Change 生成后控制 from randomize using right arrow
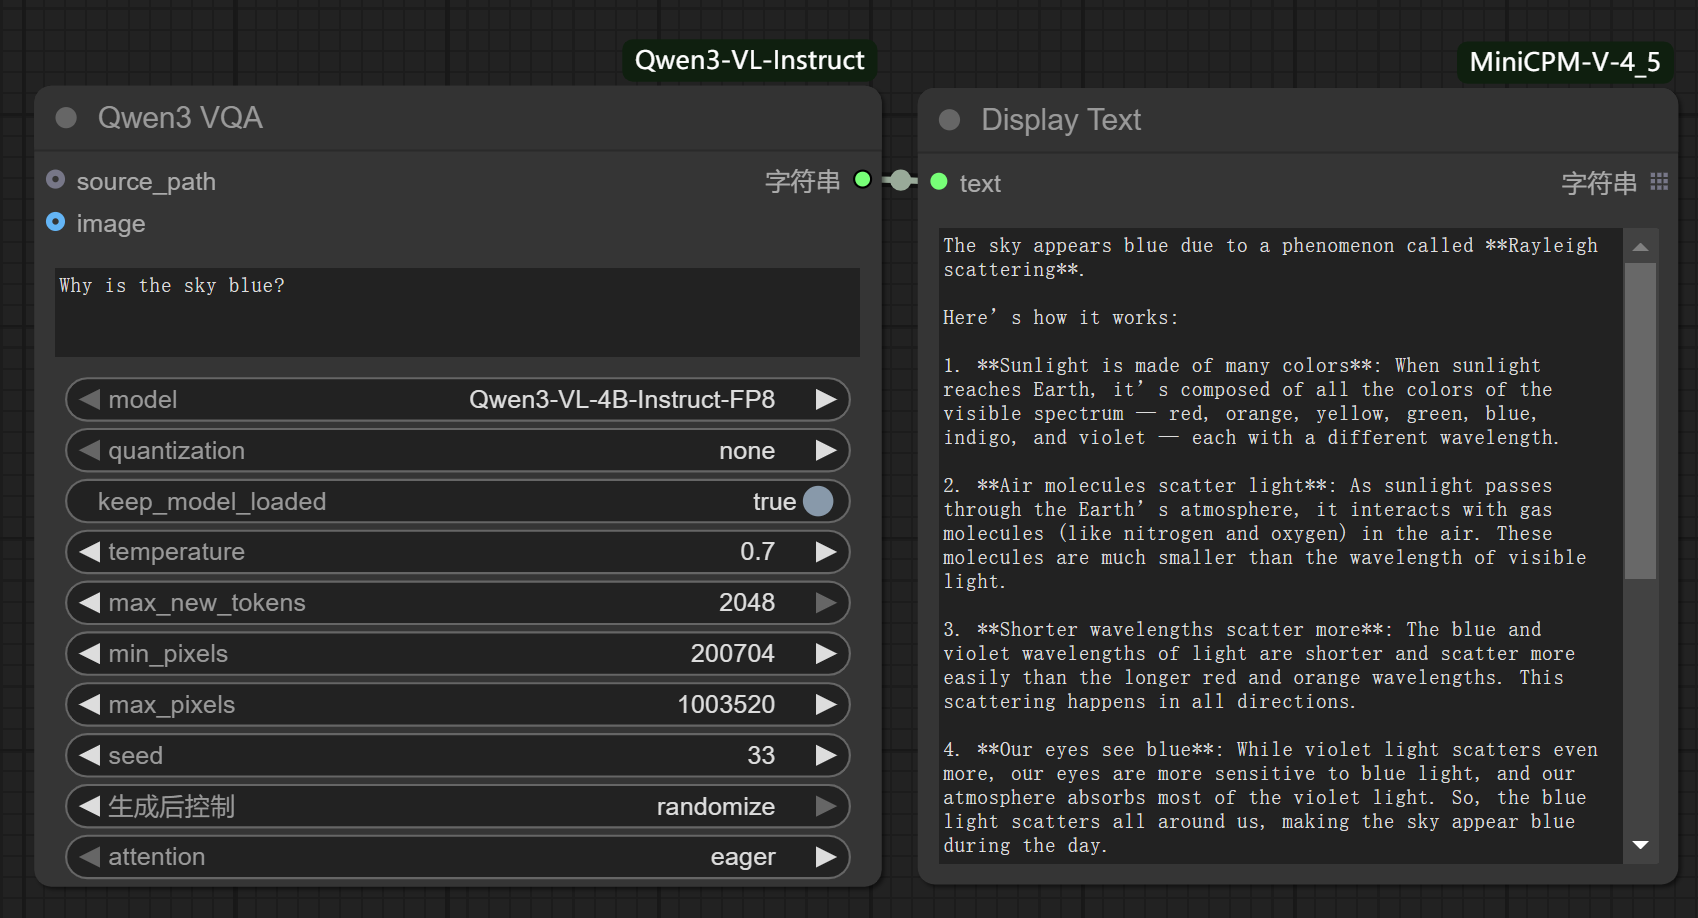 pos(827,806)
